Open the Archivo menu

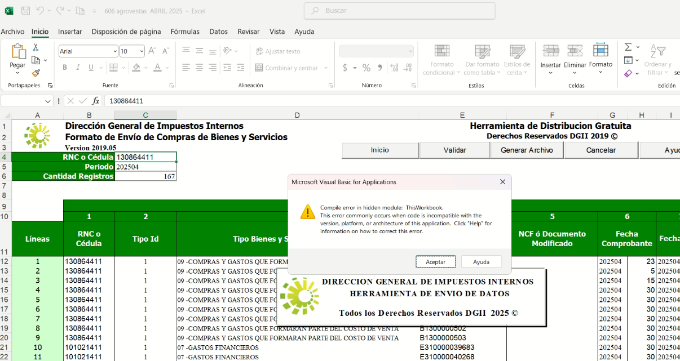[x=12, y=32]
